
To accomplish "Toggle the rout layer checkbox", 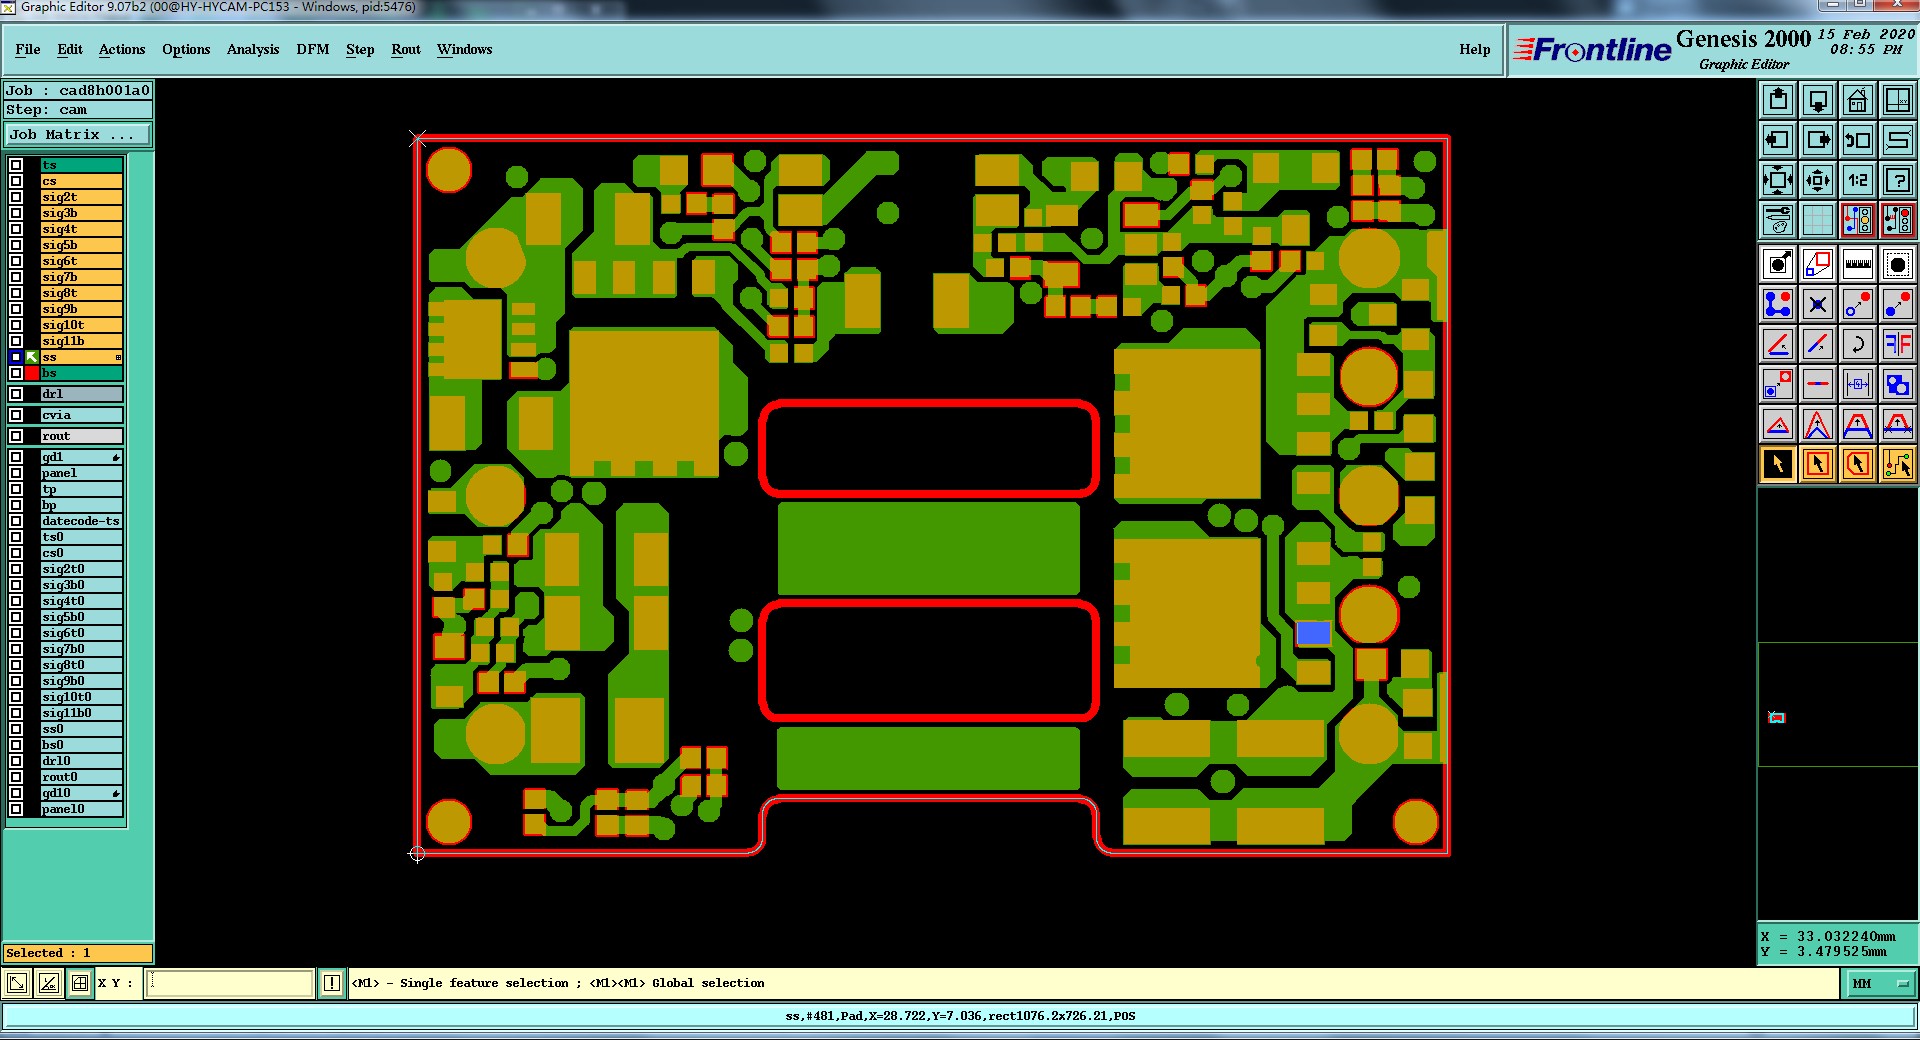I will pos(16,436).
